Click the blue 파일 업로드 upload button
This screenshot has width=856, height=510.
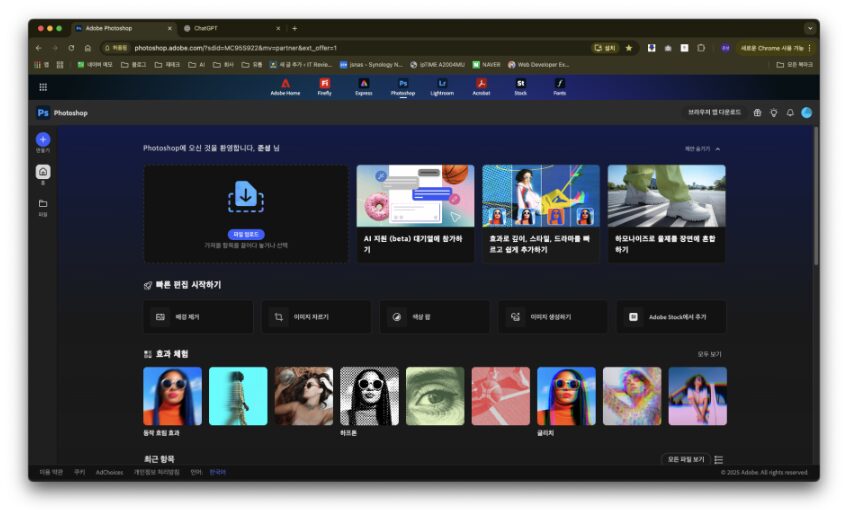pos(246,234)
